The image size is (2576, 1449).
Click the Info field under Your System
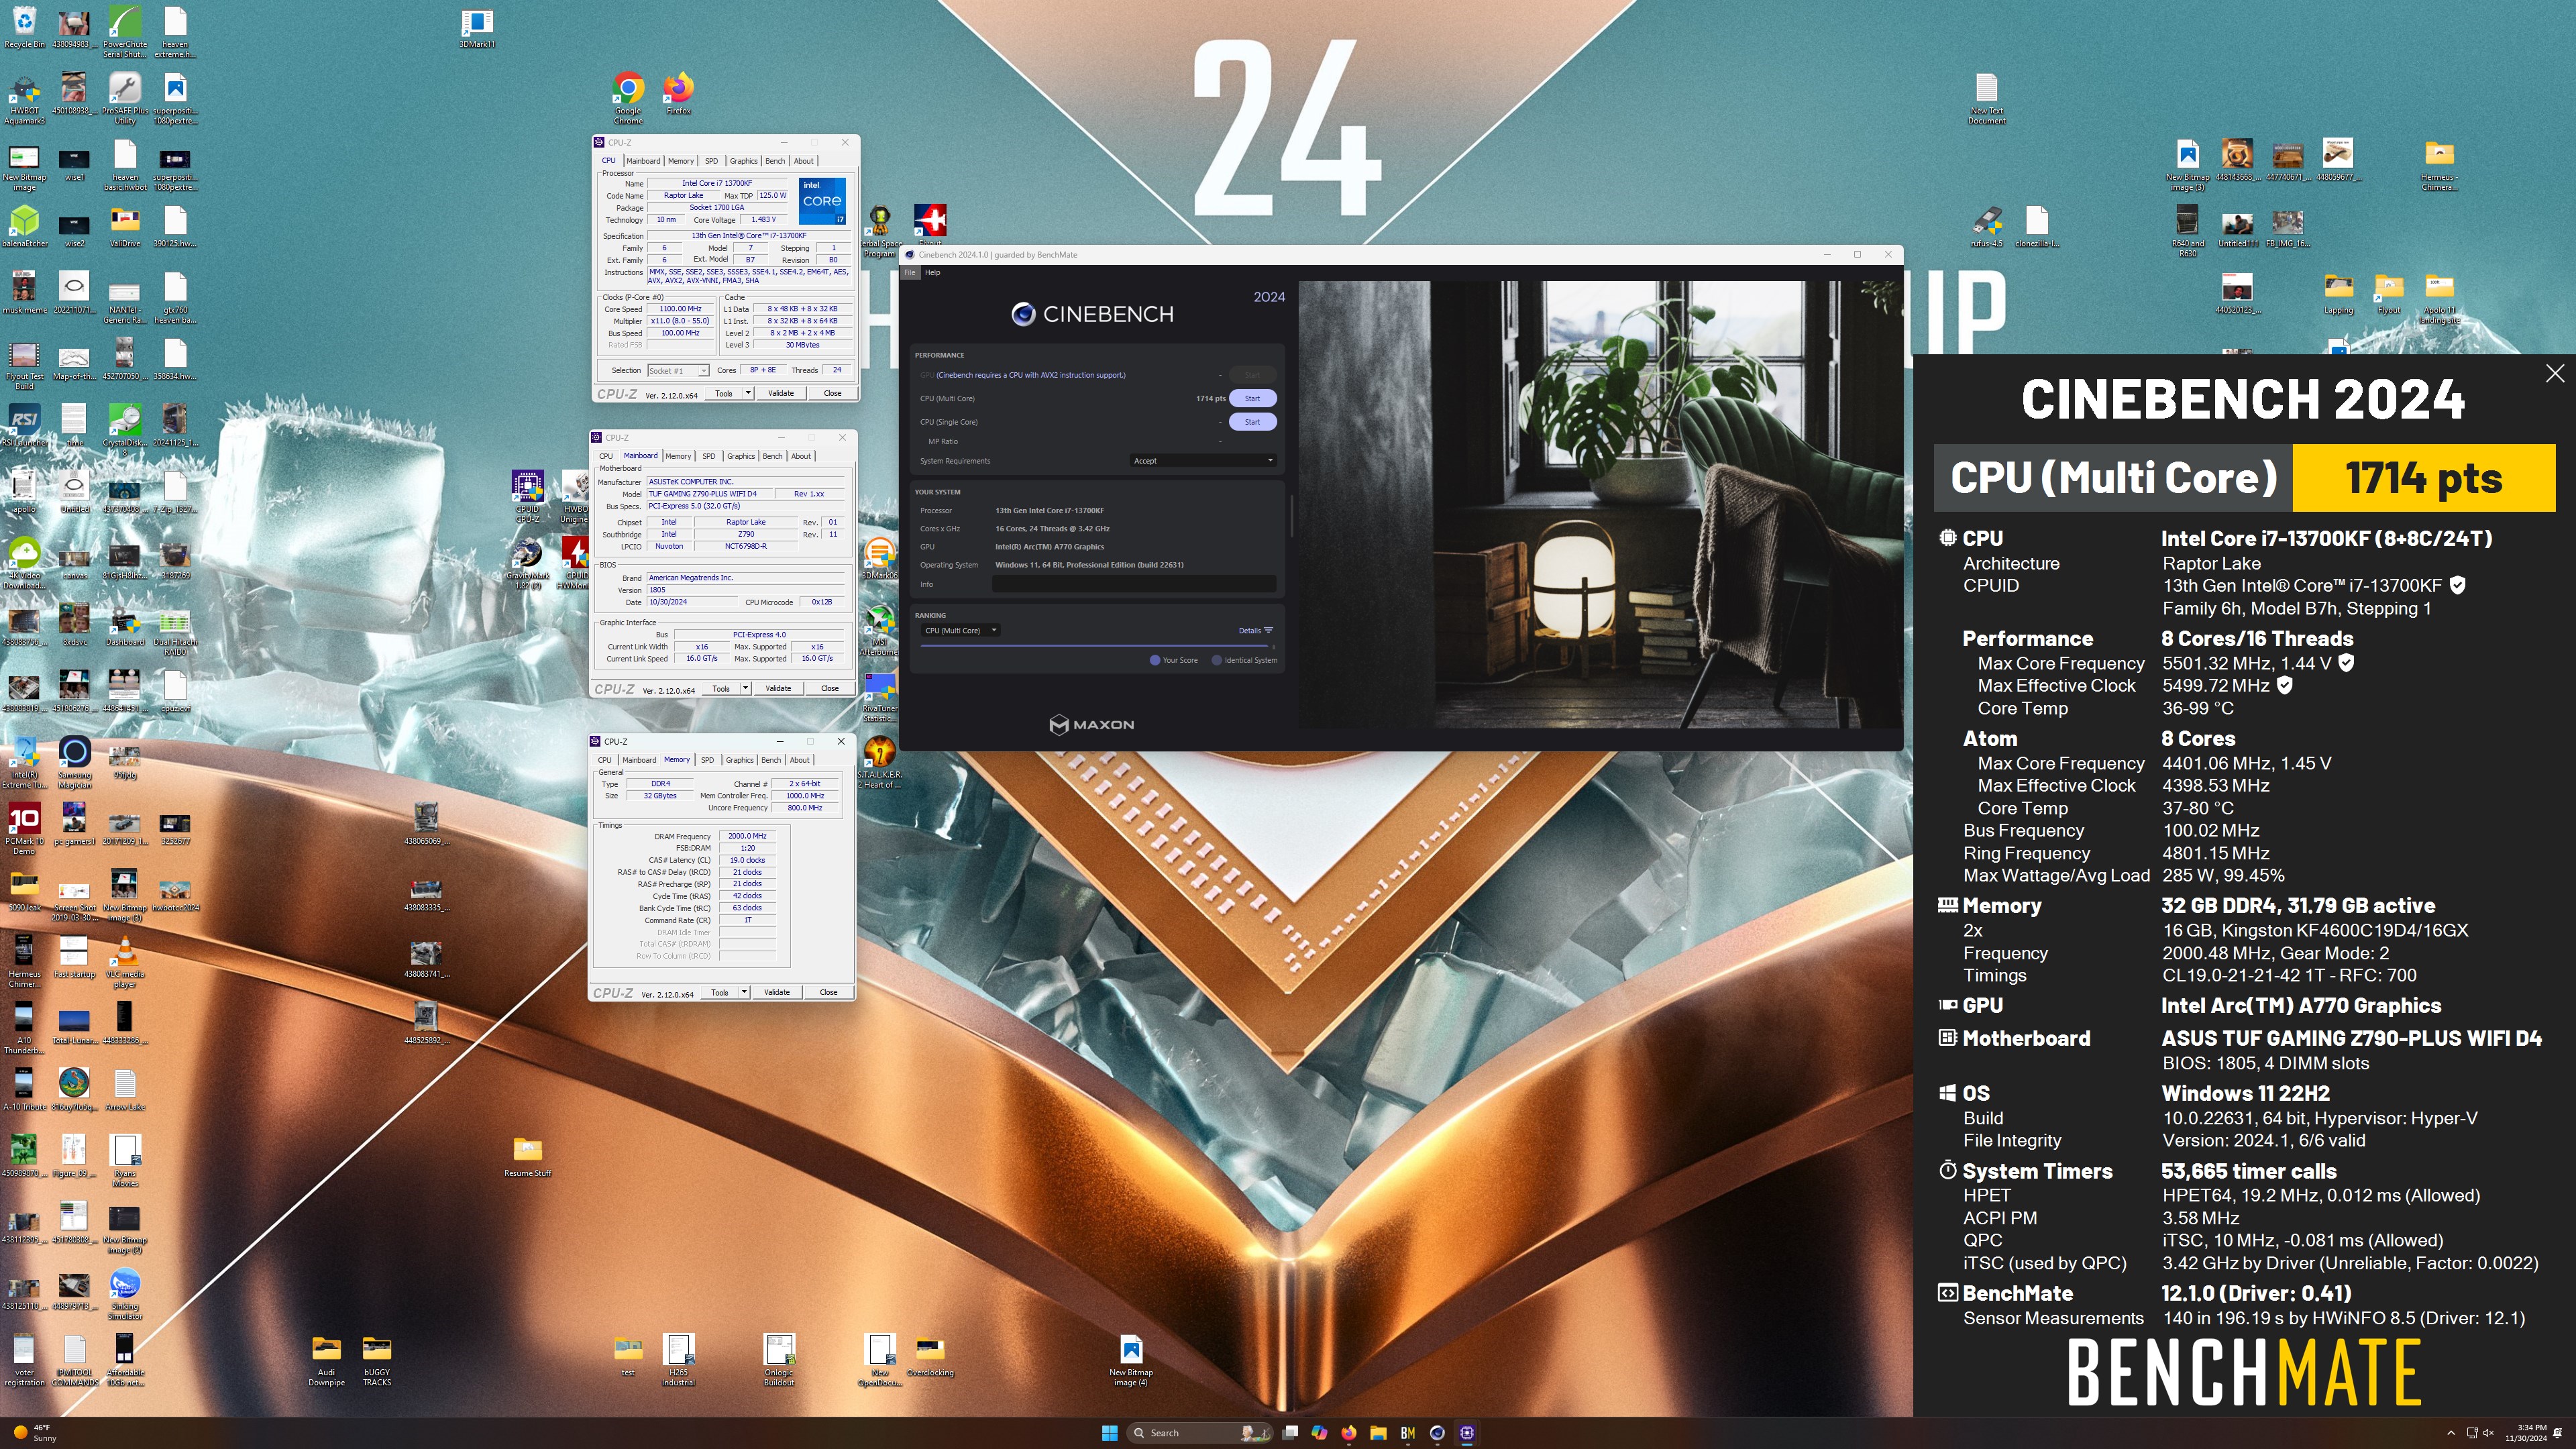click(x=1133, y=584)
